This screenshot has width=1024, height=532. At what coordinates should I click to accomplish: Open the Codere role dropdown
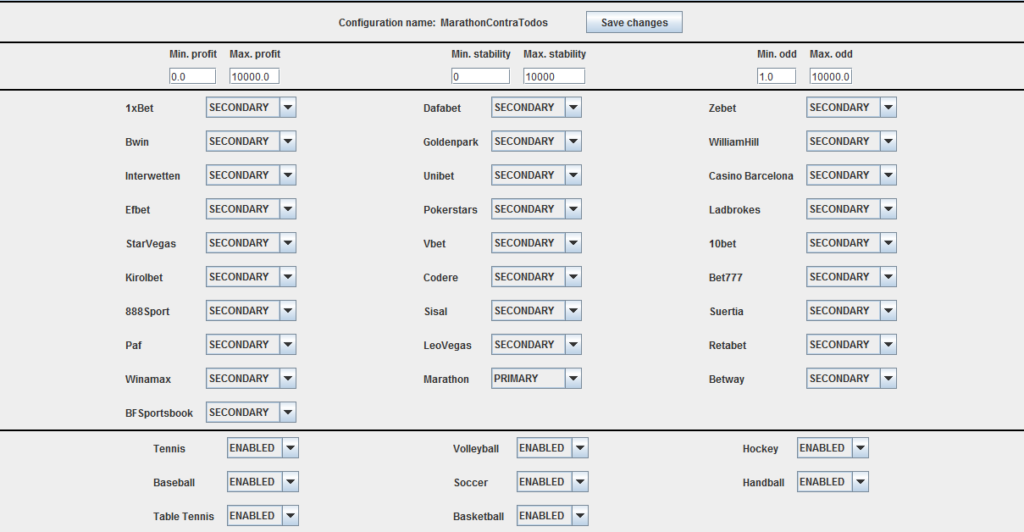[x=536, y=277]
